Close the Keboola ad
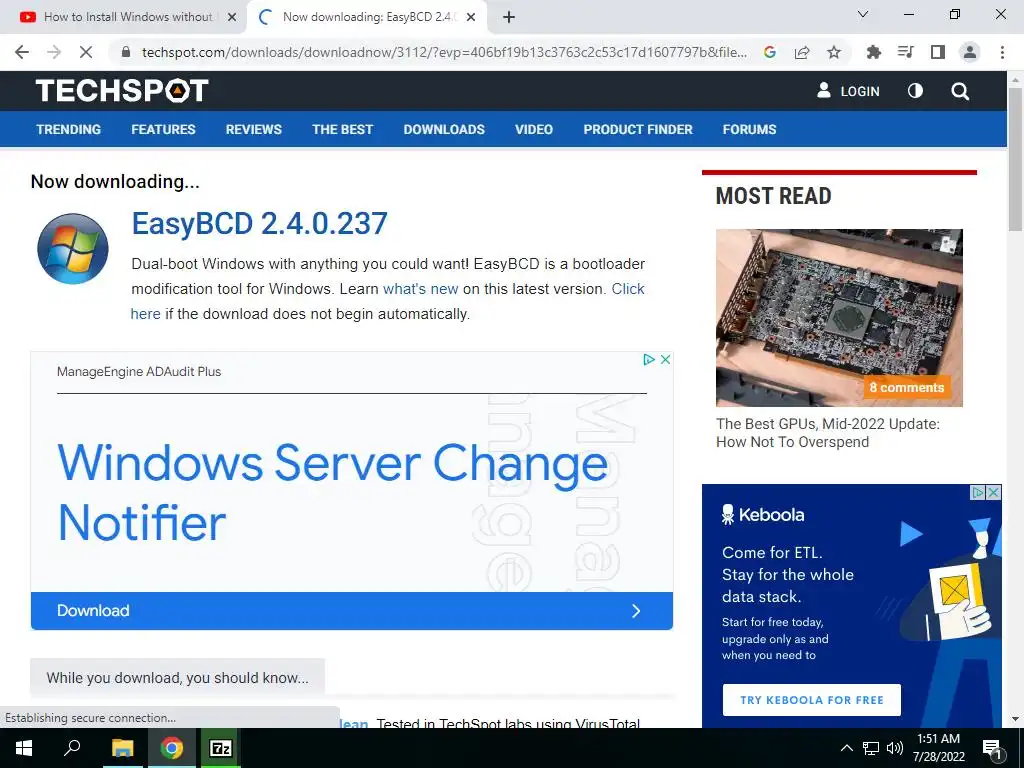Screen dimensions: 1024x768 (x=993, y=492)
